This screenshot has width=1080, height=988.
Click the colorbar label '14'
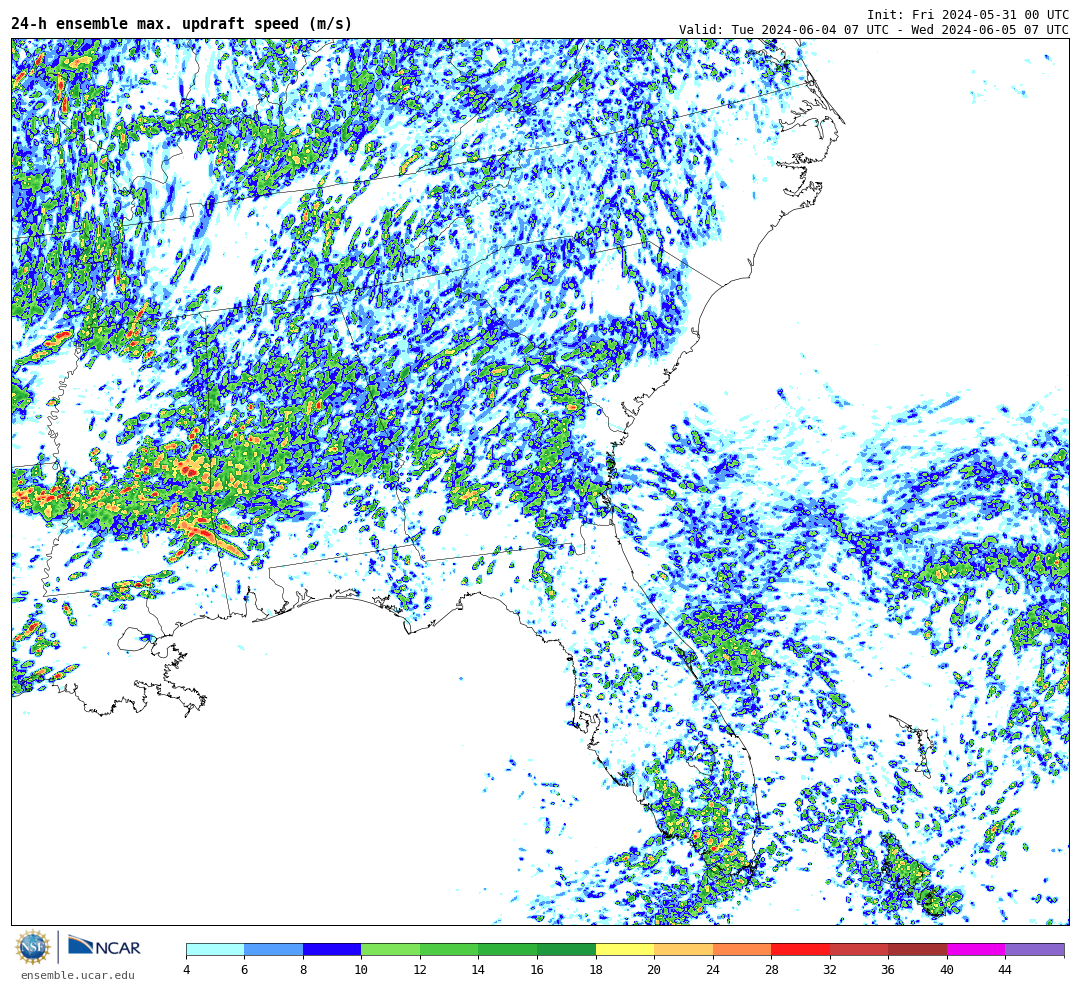[x=478, y=970]
